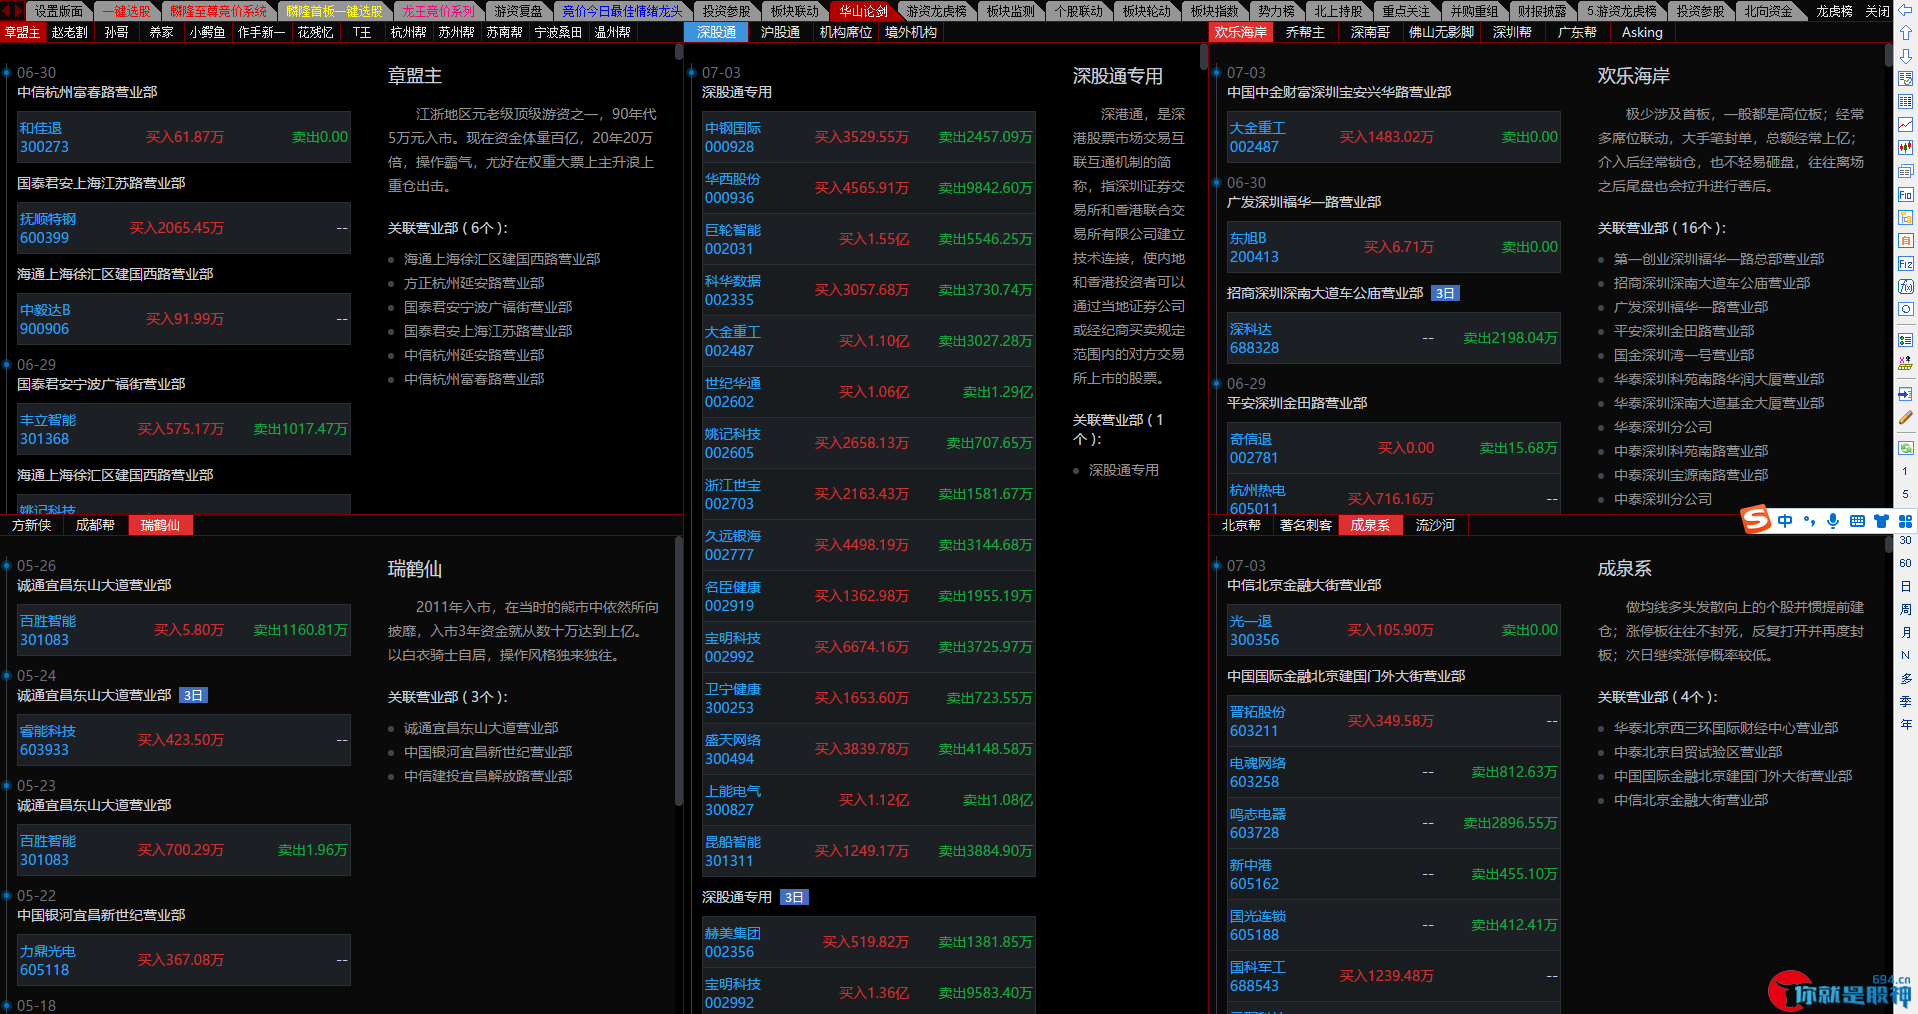Select the 小鳄鱼 trader tab

207,32
